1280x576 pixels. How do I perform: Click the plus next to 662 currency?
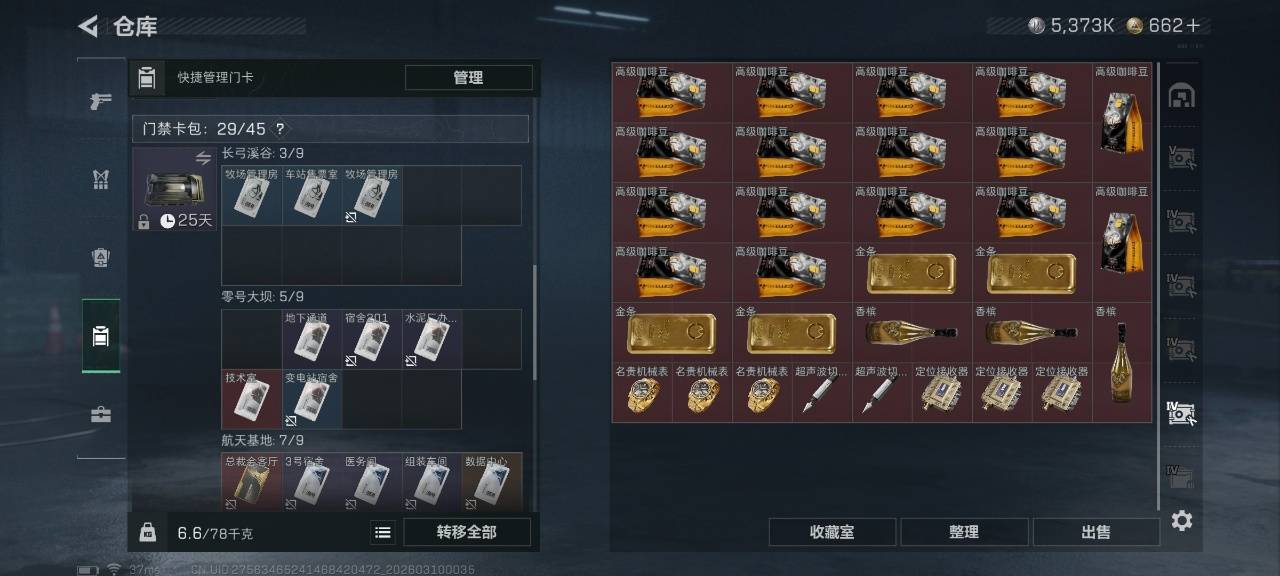click(1193, 26)
